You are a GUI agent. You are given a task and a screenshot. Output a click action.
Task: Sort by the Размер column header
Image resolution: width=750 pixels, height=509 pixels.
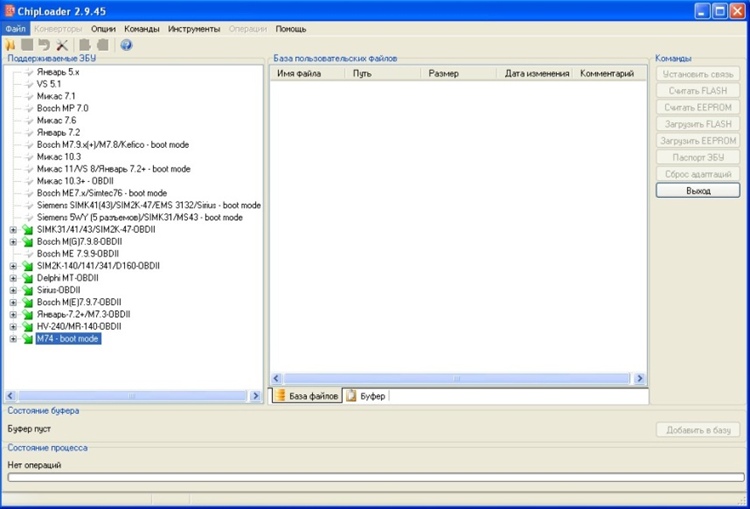point(458,74)
